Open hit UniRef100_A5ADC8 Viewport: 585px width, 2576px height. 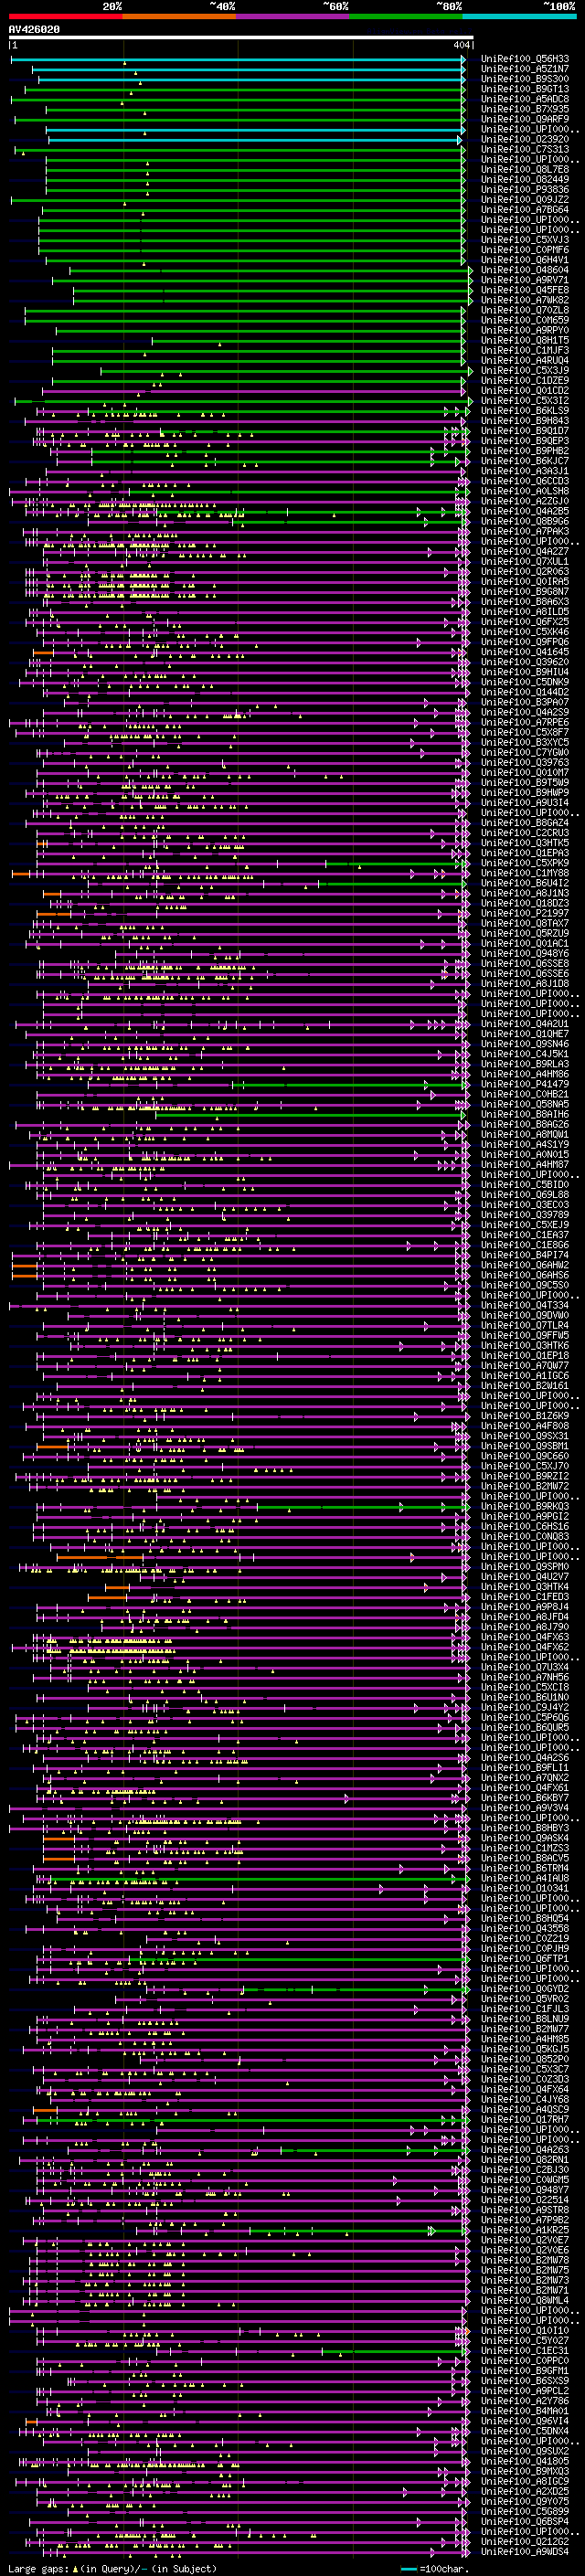tap(525, 99)
